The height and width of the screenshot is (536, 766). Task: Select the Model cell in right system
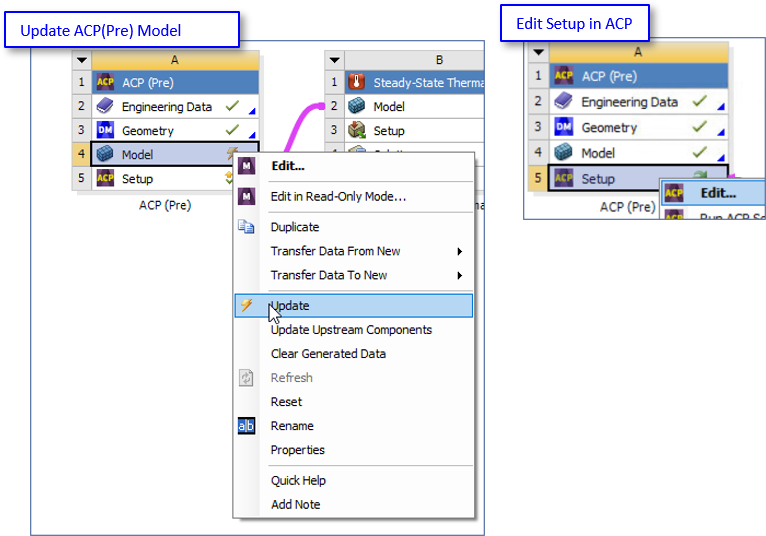point(638,152)
